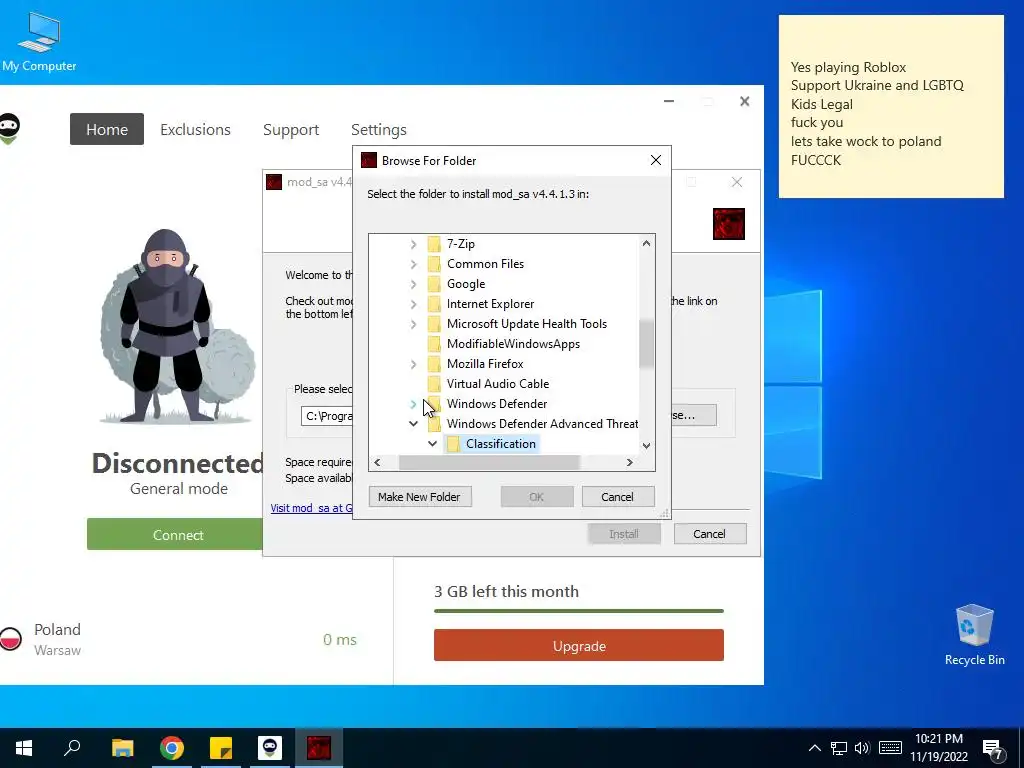Click mod_sa red logo in installer
Image resolution: width=1024 pixels, height=768 pixels.
(x=729, y=224)
